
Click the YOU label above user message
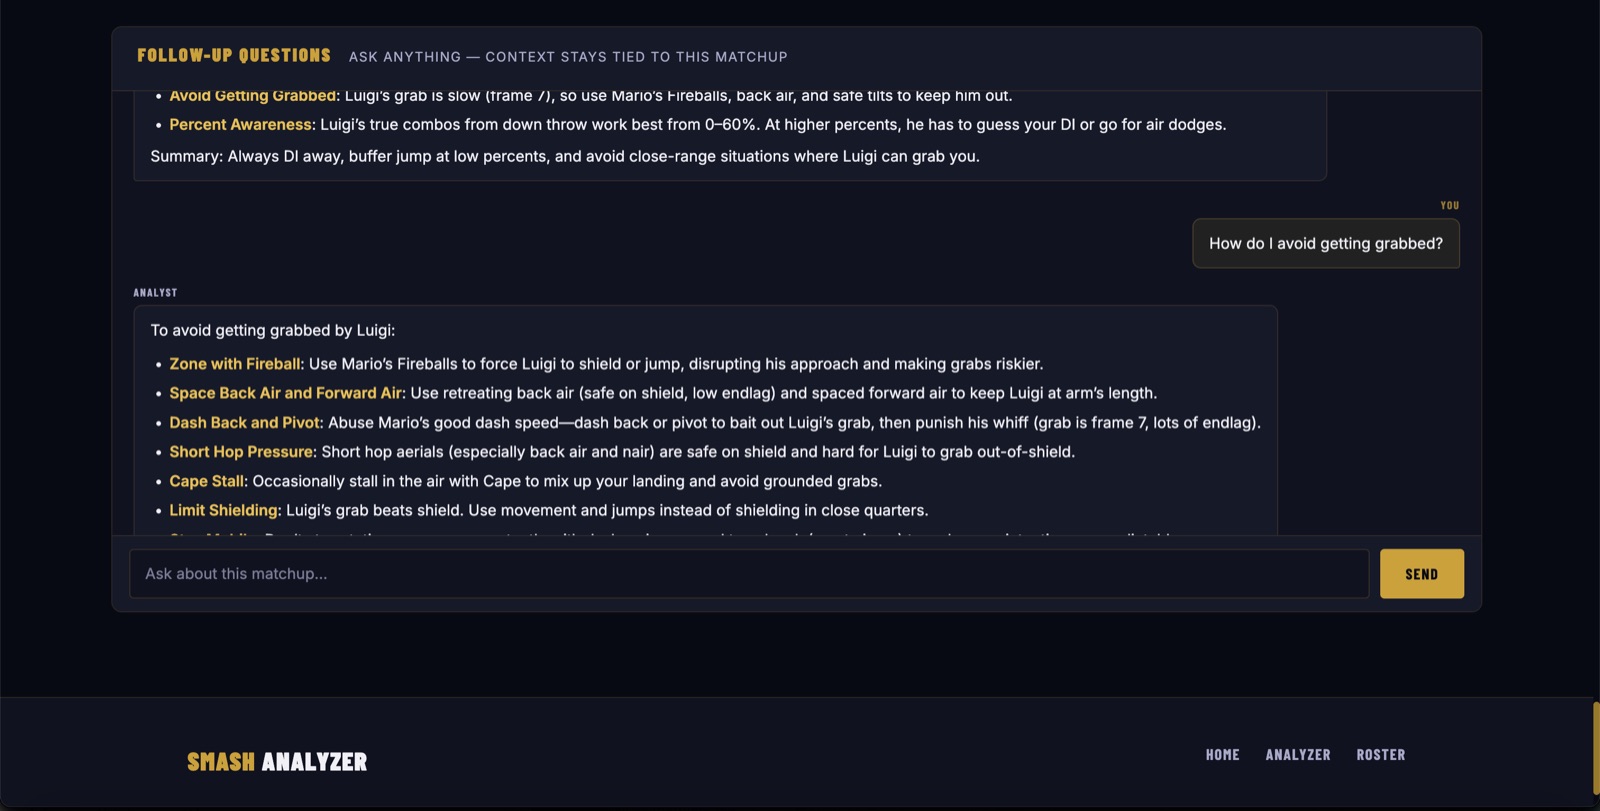tap(1450, 205)
